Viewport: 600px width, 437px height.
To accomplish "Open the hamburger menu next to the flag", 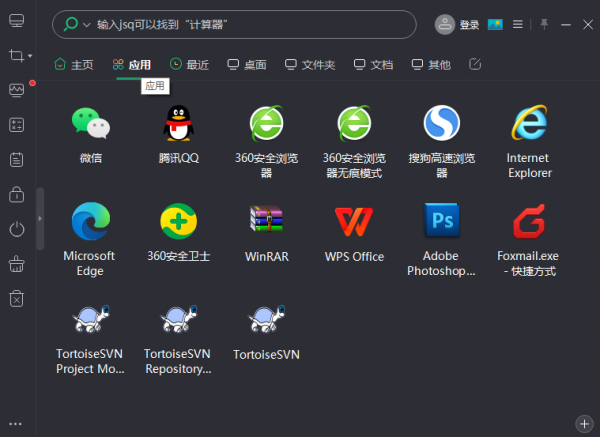I will tap(517, 24).
